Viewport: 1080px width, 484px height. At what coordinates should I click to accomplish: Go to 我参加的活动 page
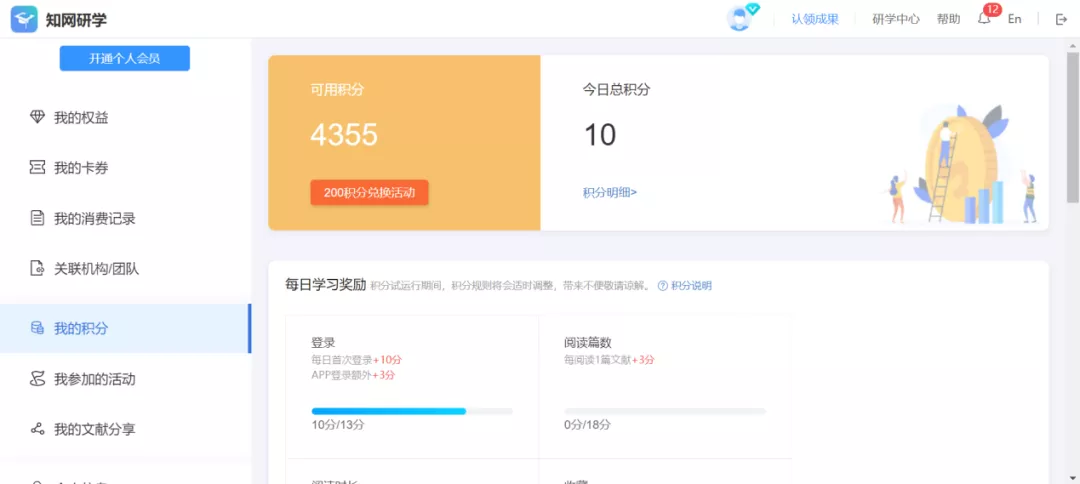(x=94, y=379)
